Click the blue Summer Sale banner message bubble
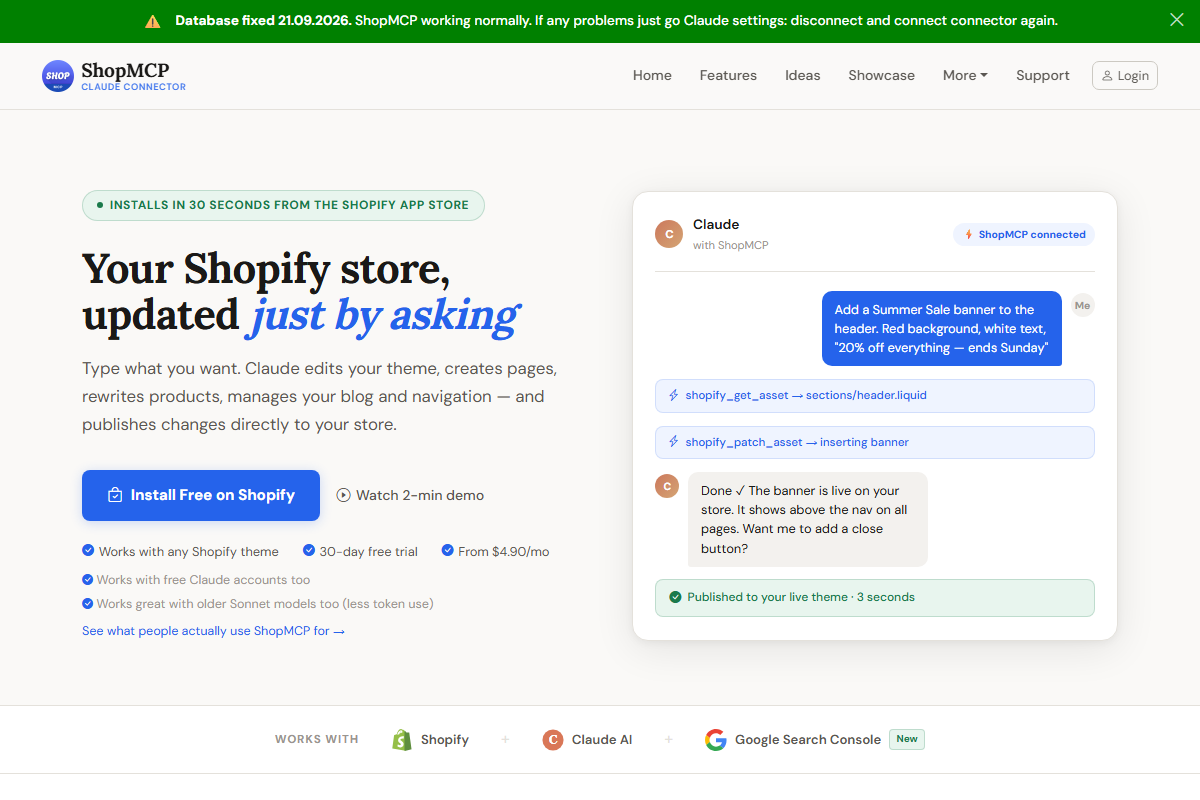Screen dimensions: 1200x800 pos(942,329)
